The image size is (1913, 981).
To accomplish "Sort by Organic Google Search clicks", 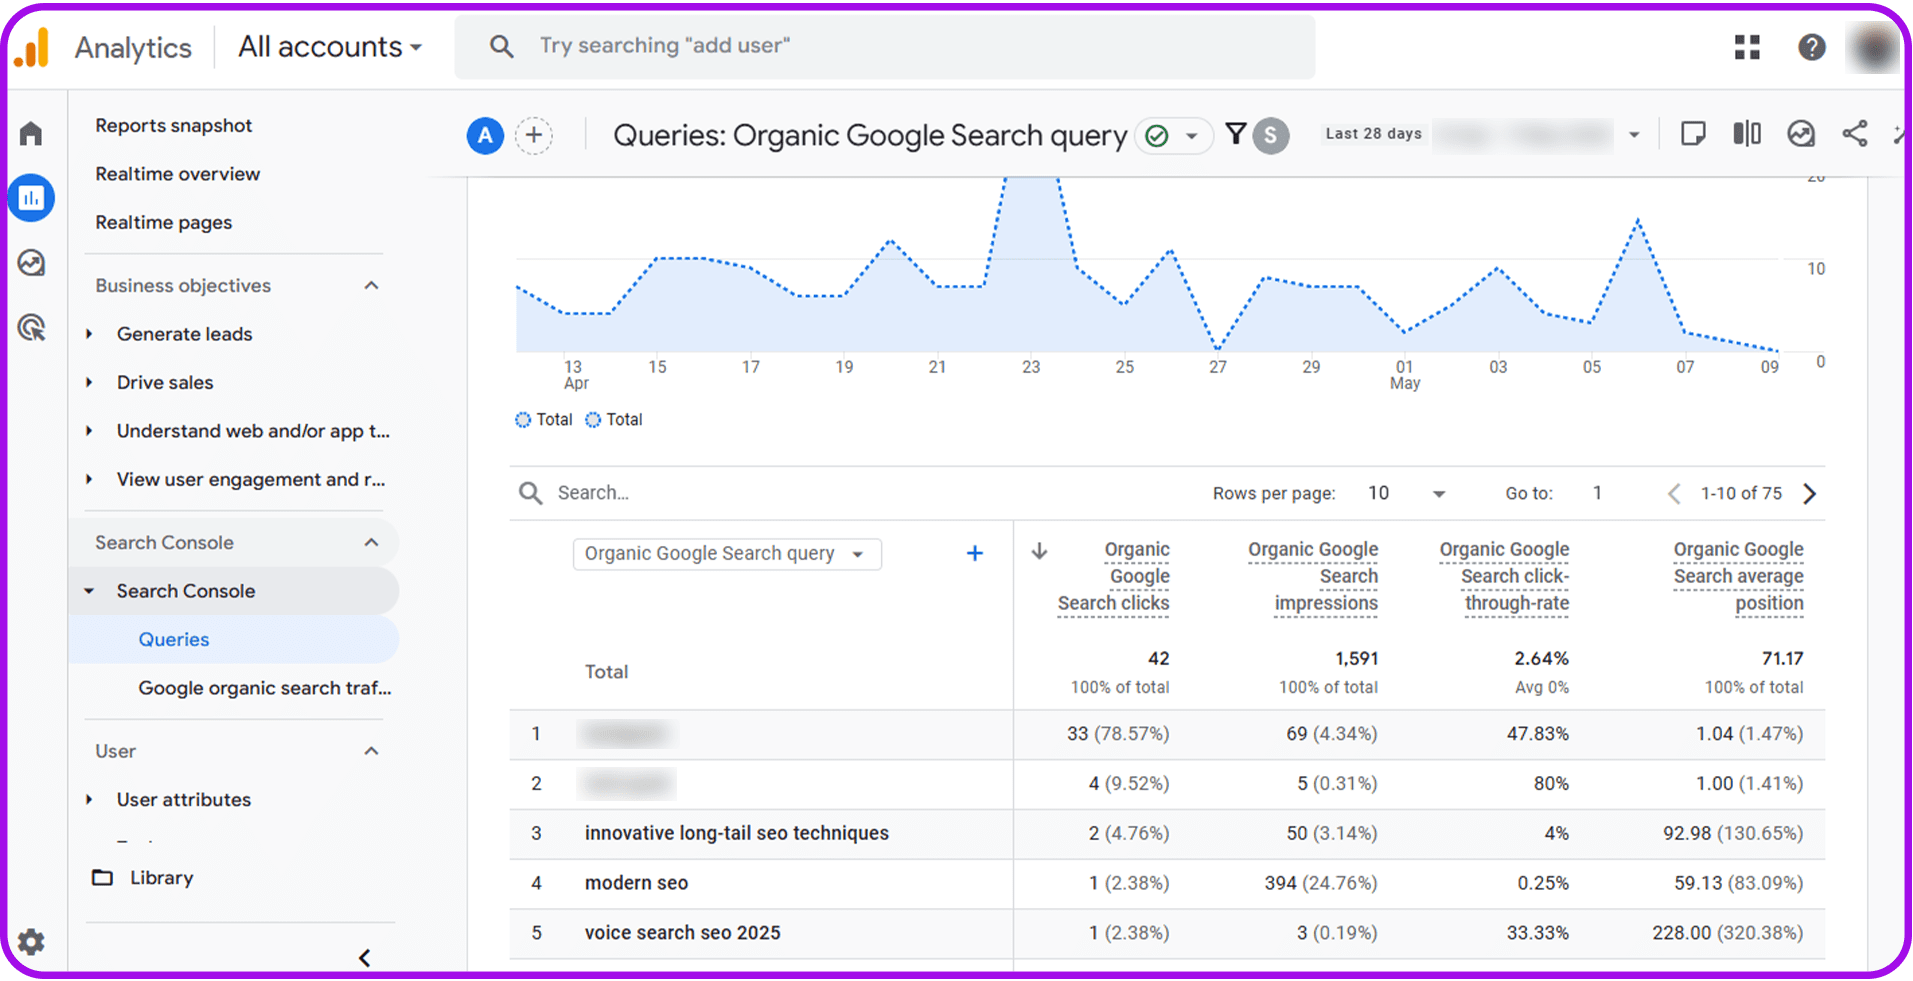I will pyautogui.click(x=1114, y=576).
